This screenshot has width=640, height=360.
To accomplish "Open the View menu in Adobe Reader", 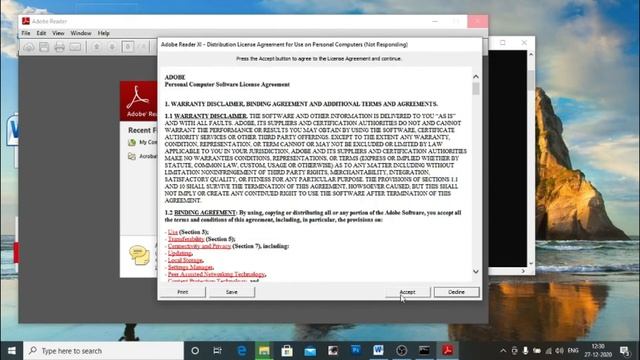I will click(58, 33).
